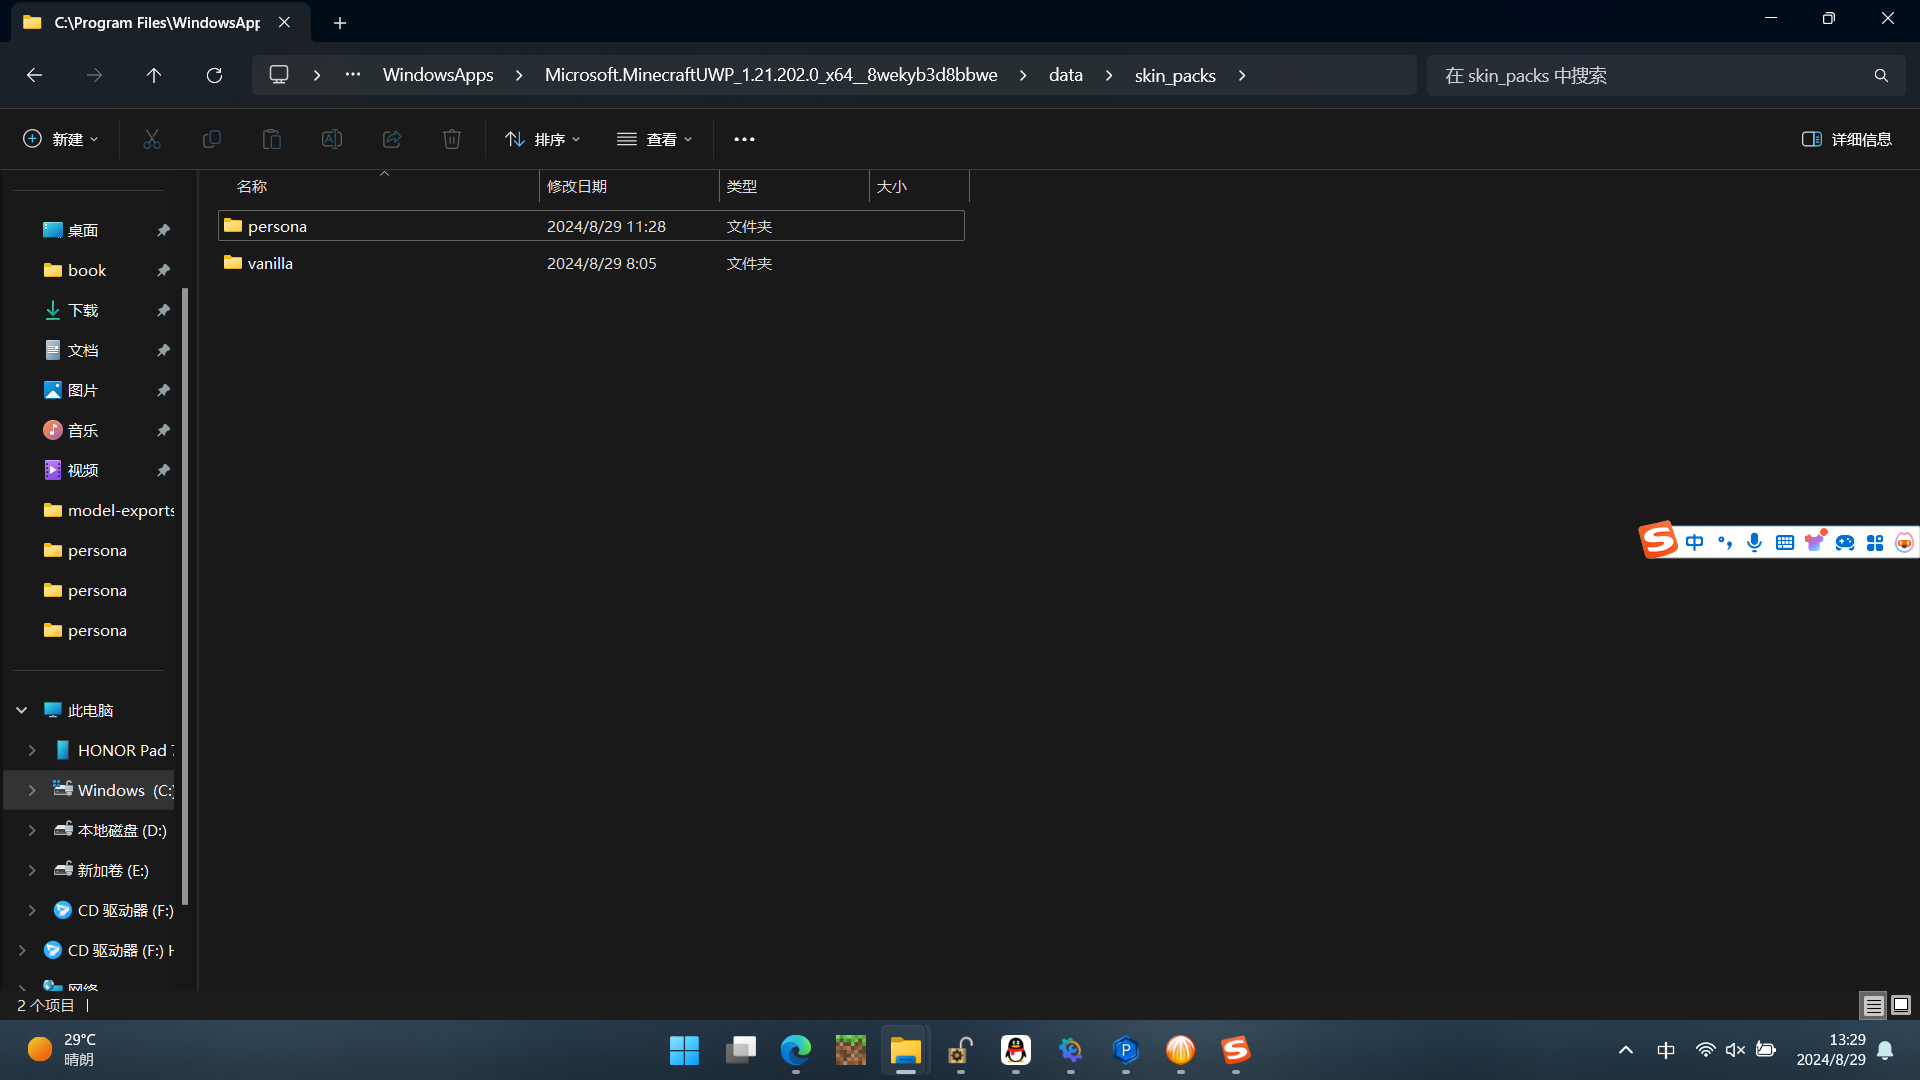Select the vanilla folder row
This screenshot has width=1920, height=1080.
pyautogui.click(x=591, y=263)
